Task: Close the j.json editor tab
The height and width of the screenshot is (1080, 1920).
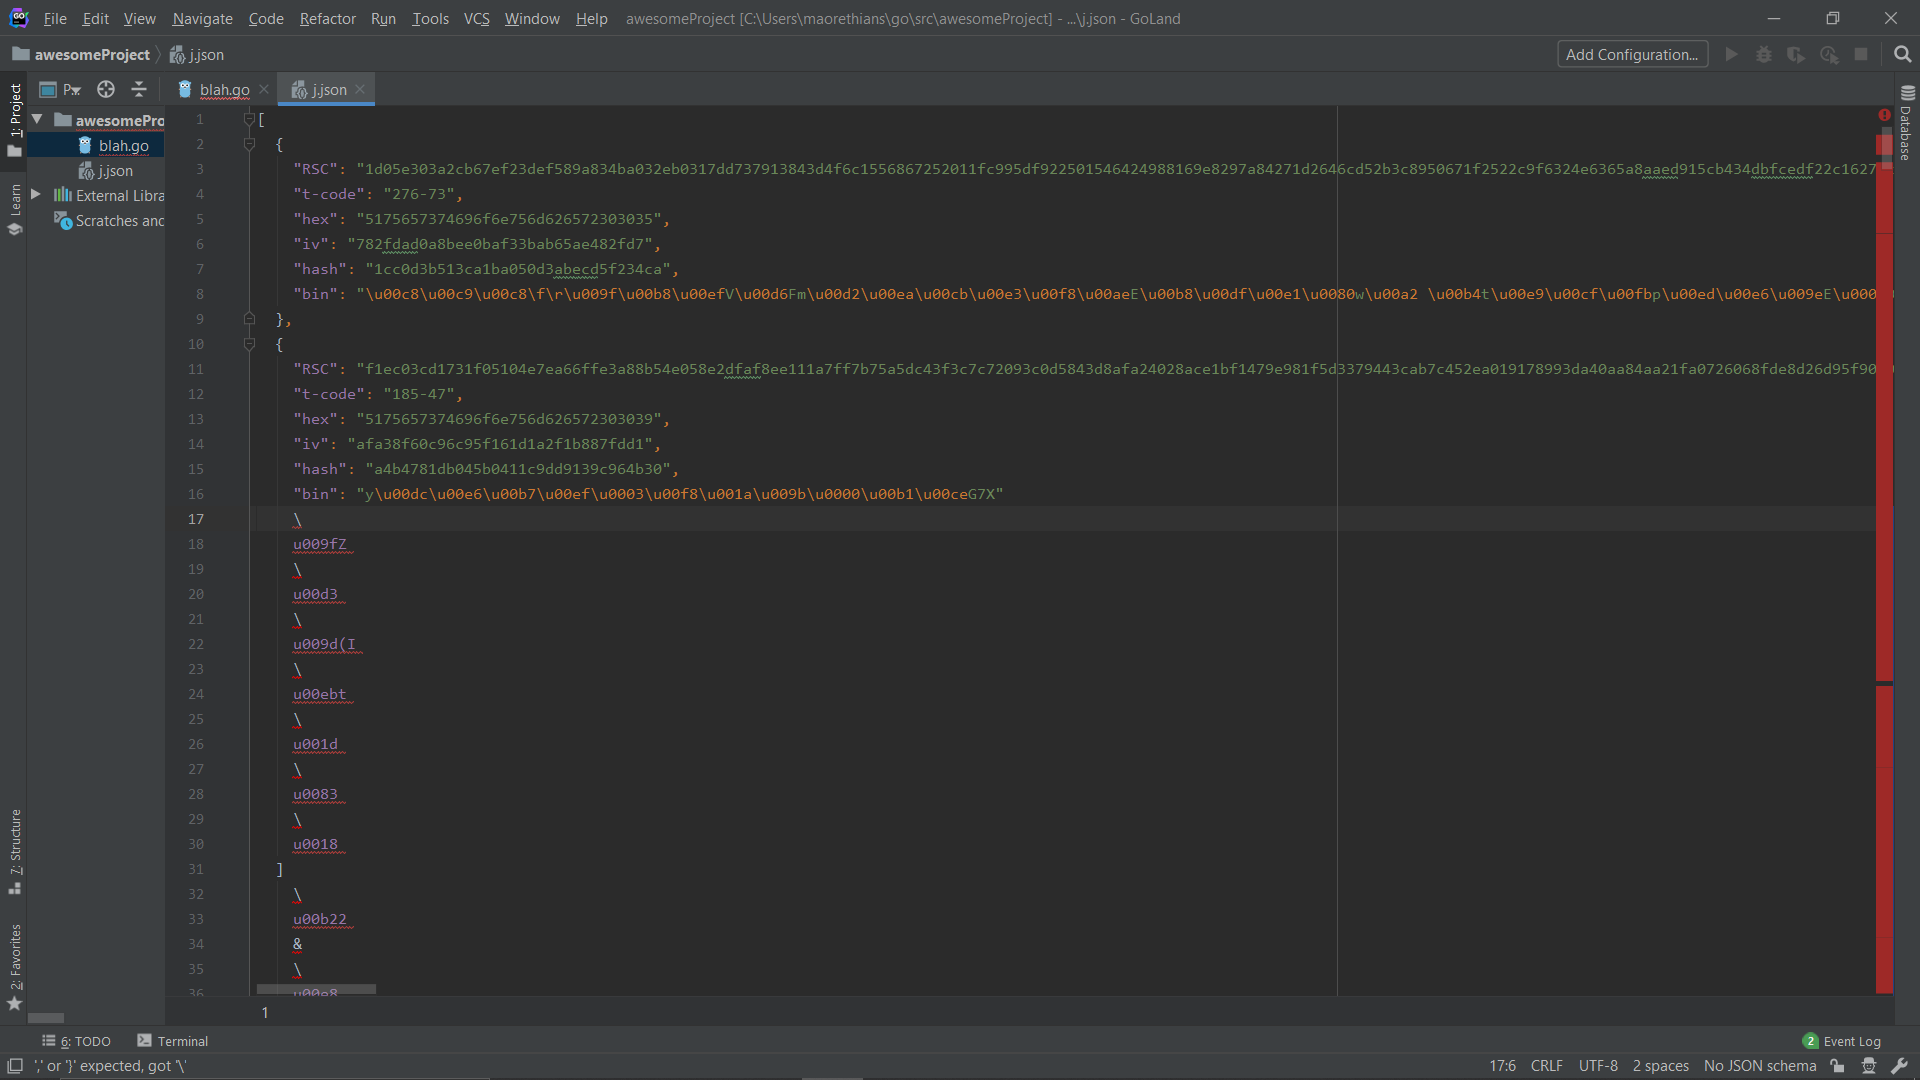Action: tap(360, 89)
